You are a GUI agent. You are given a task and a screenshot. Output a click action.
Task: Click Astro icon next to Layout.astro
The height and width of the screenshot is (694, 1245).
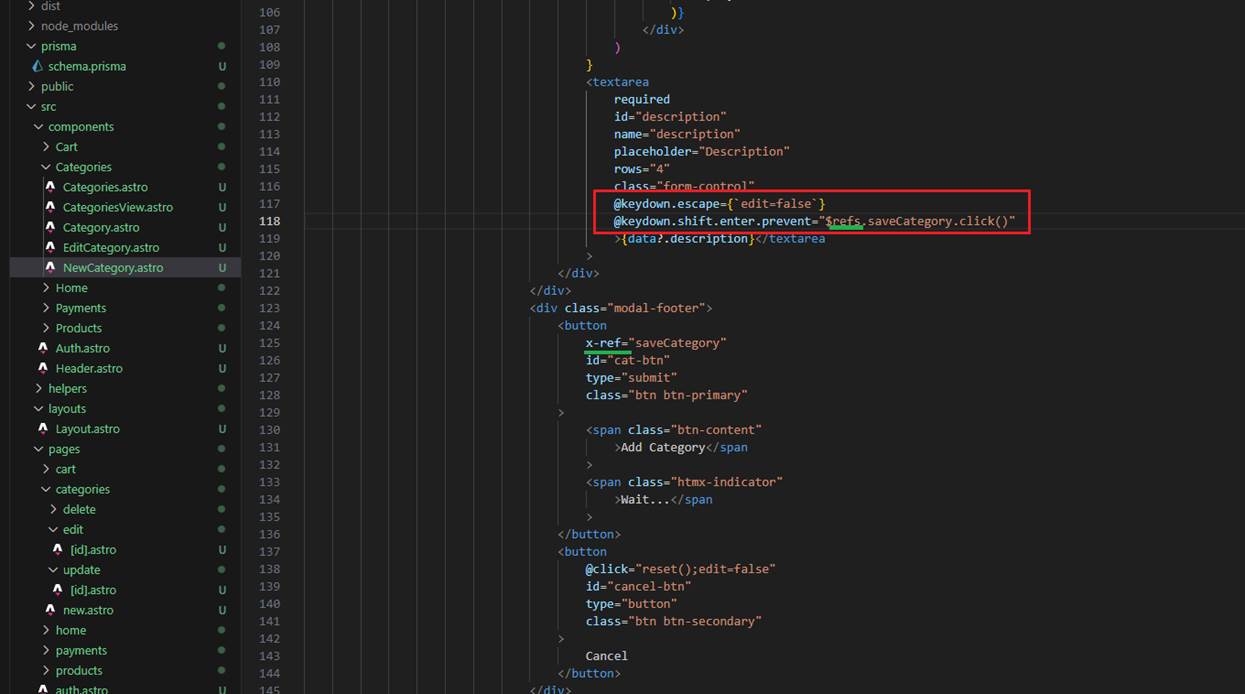click(x=43, y=428)
